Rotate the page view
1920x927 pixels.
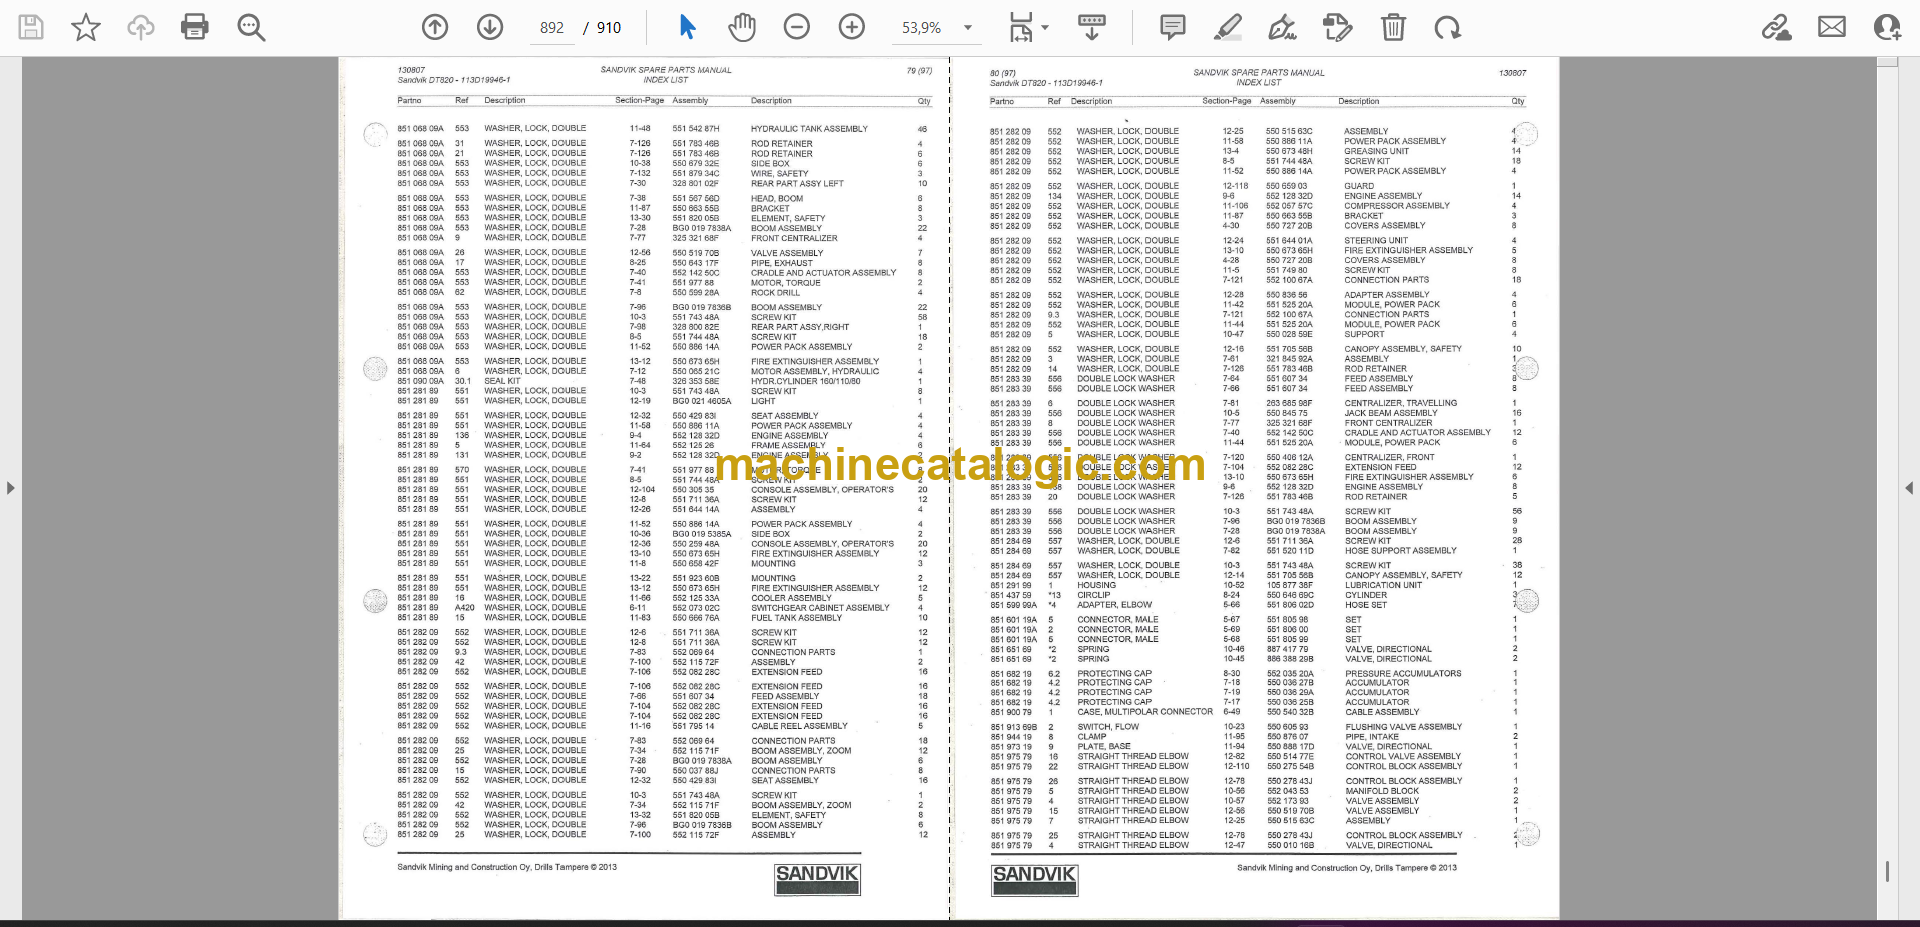(1447, 27)
